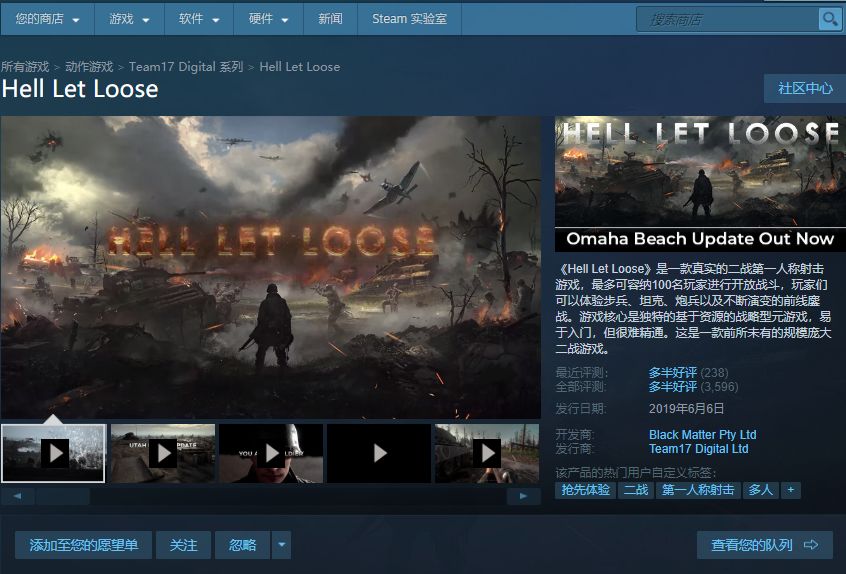The width and height of the screenshot is (846, 574).
Task: Click 查看您的队列 button
Action: tap(765, 545)
